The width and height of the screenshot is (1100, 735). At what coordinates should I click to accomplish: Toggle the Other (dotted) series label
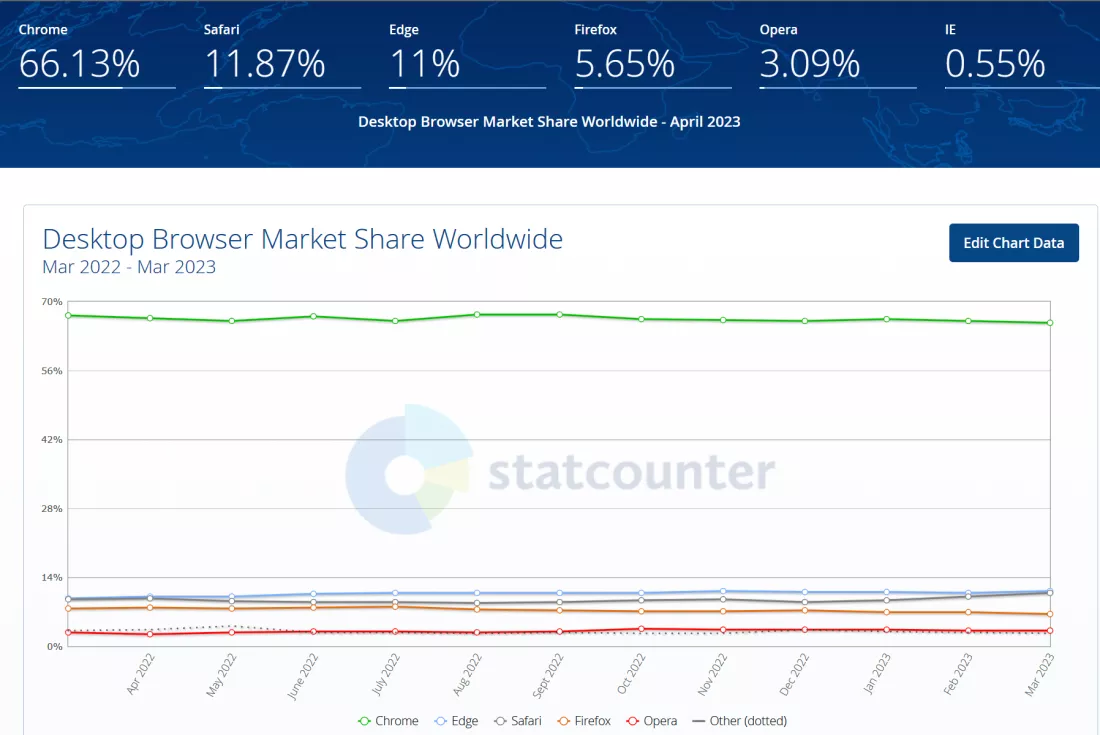(748, 721)
